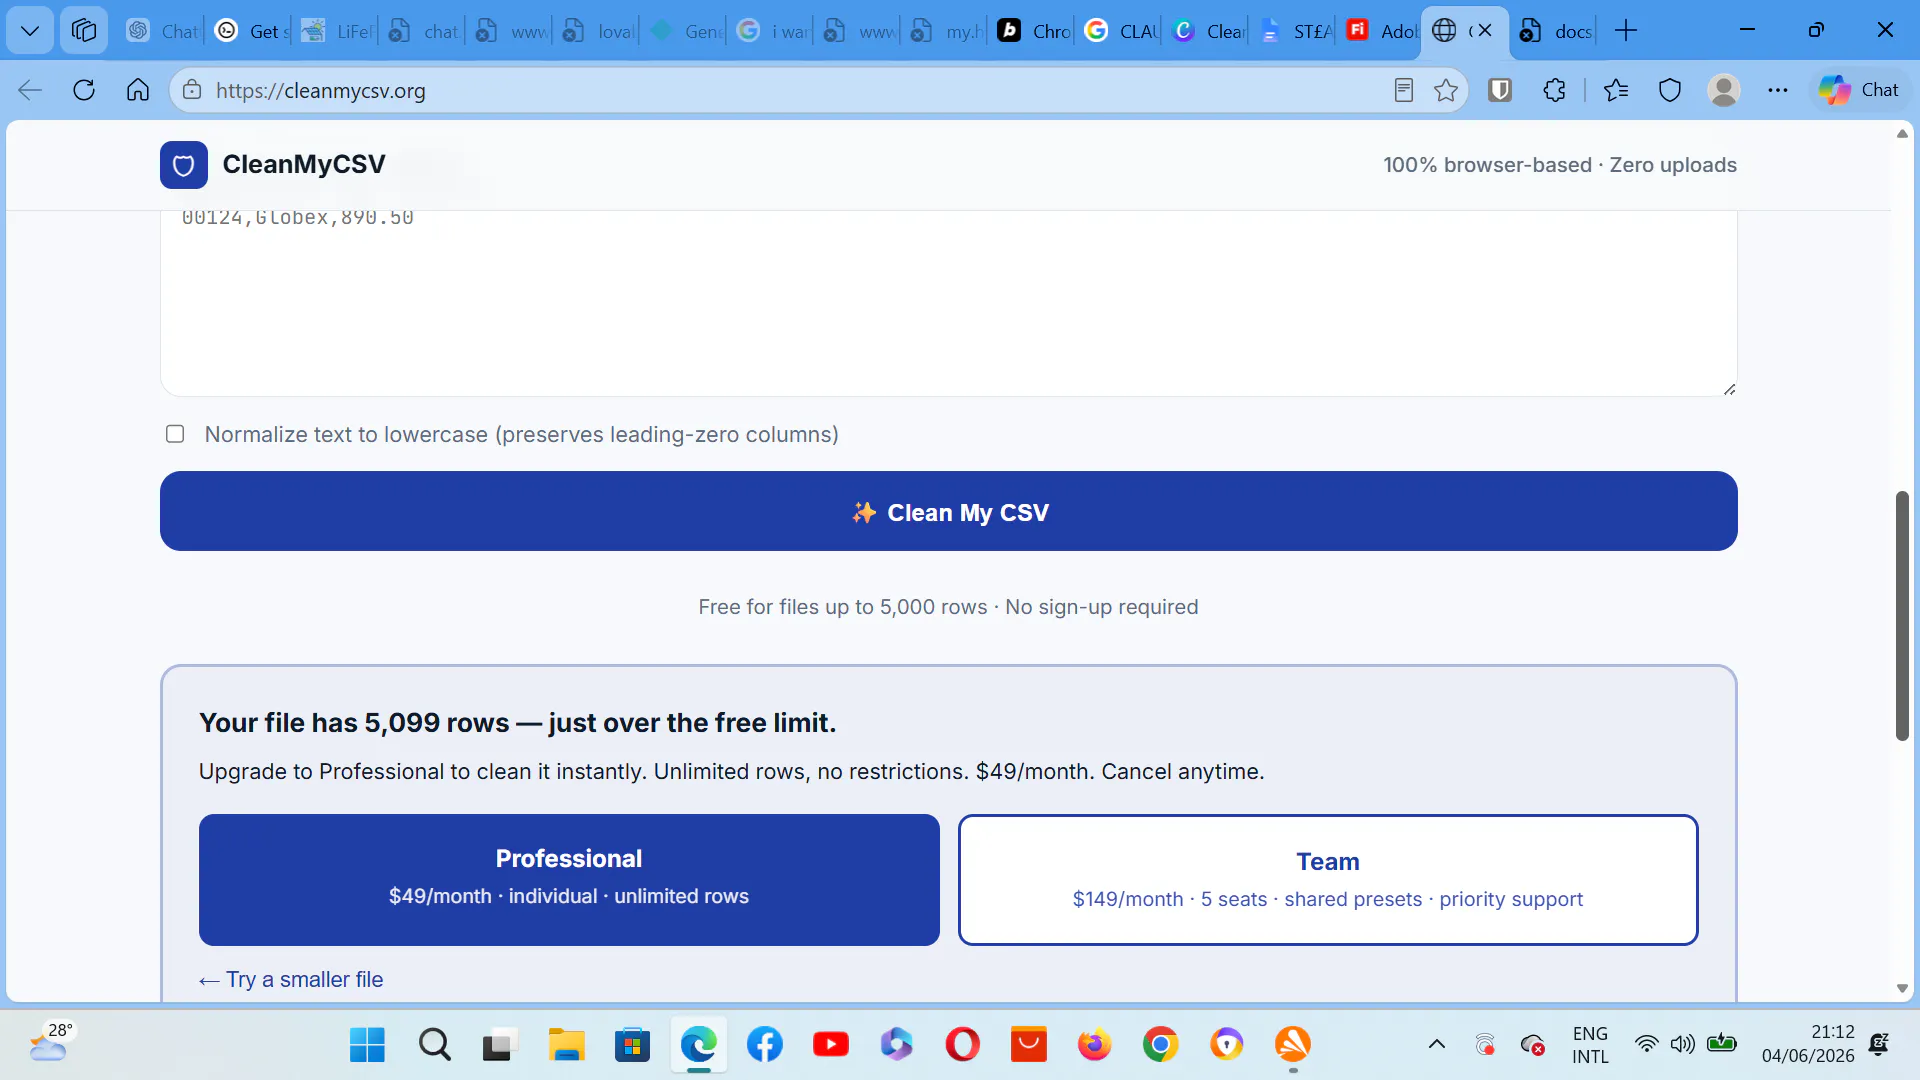
Task: Open the Favorites list icon
Action: tap(1616, 90)
